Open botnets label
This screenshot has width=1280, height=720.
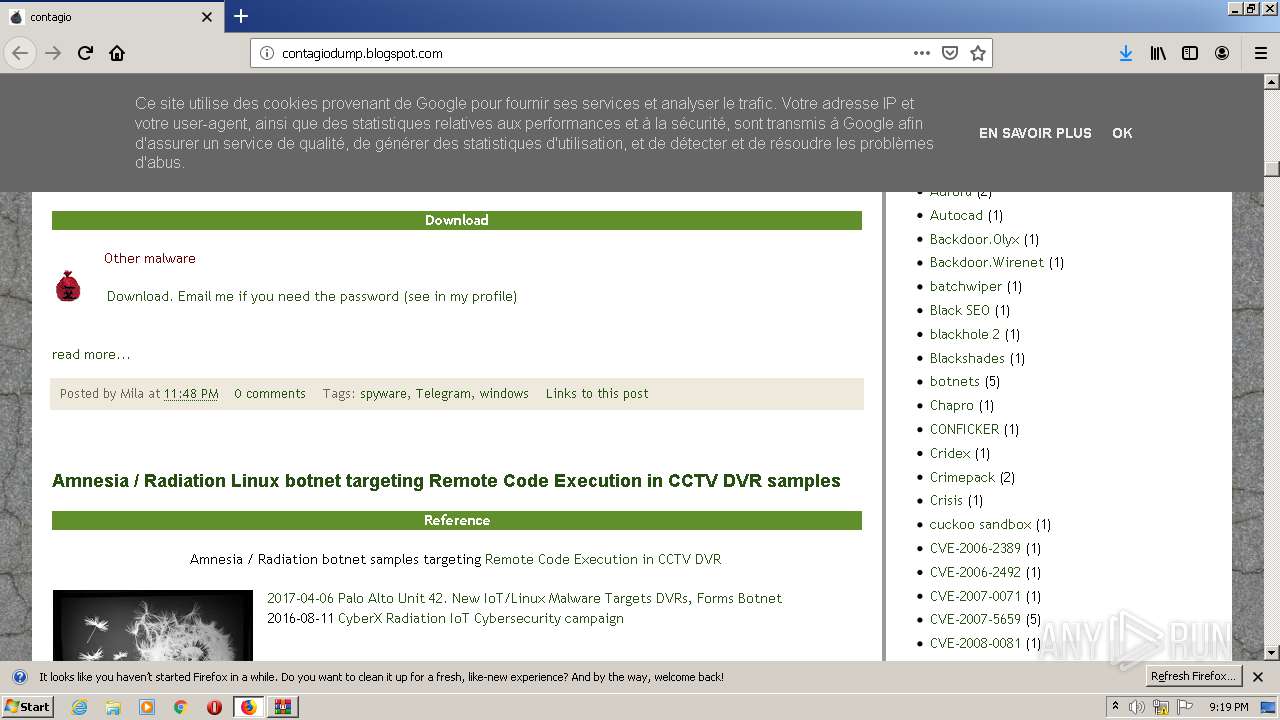(x=955, y=381)
